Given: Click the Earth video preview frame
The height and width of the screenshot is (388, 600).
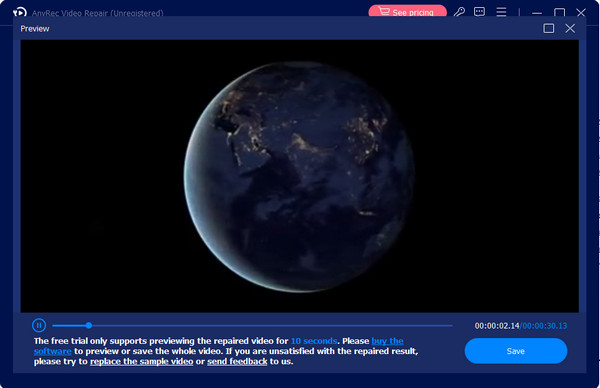Looking at the screenshot, I should coord(300,176).
